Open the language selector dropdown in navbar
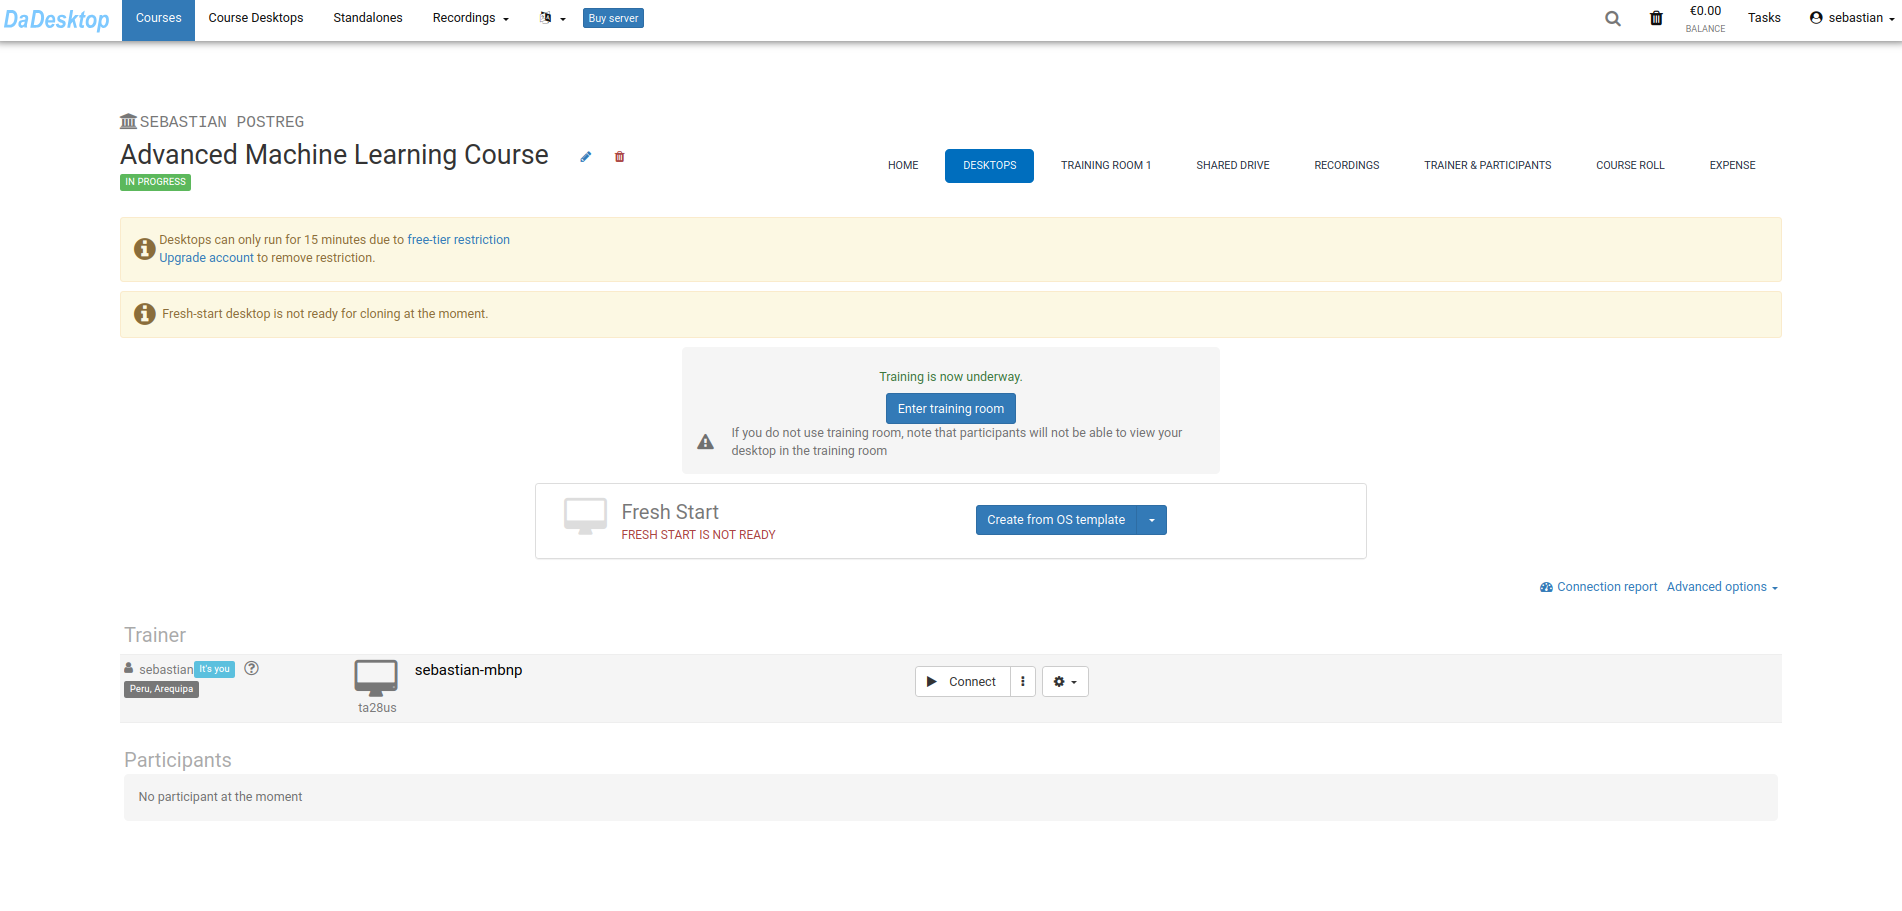This screenshot has height=911, width=1902. (551, 19)
